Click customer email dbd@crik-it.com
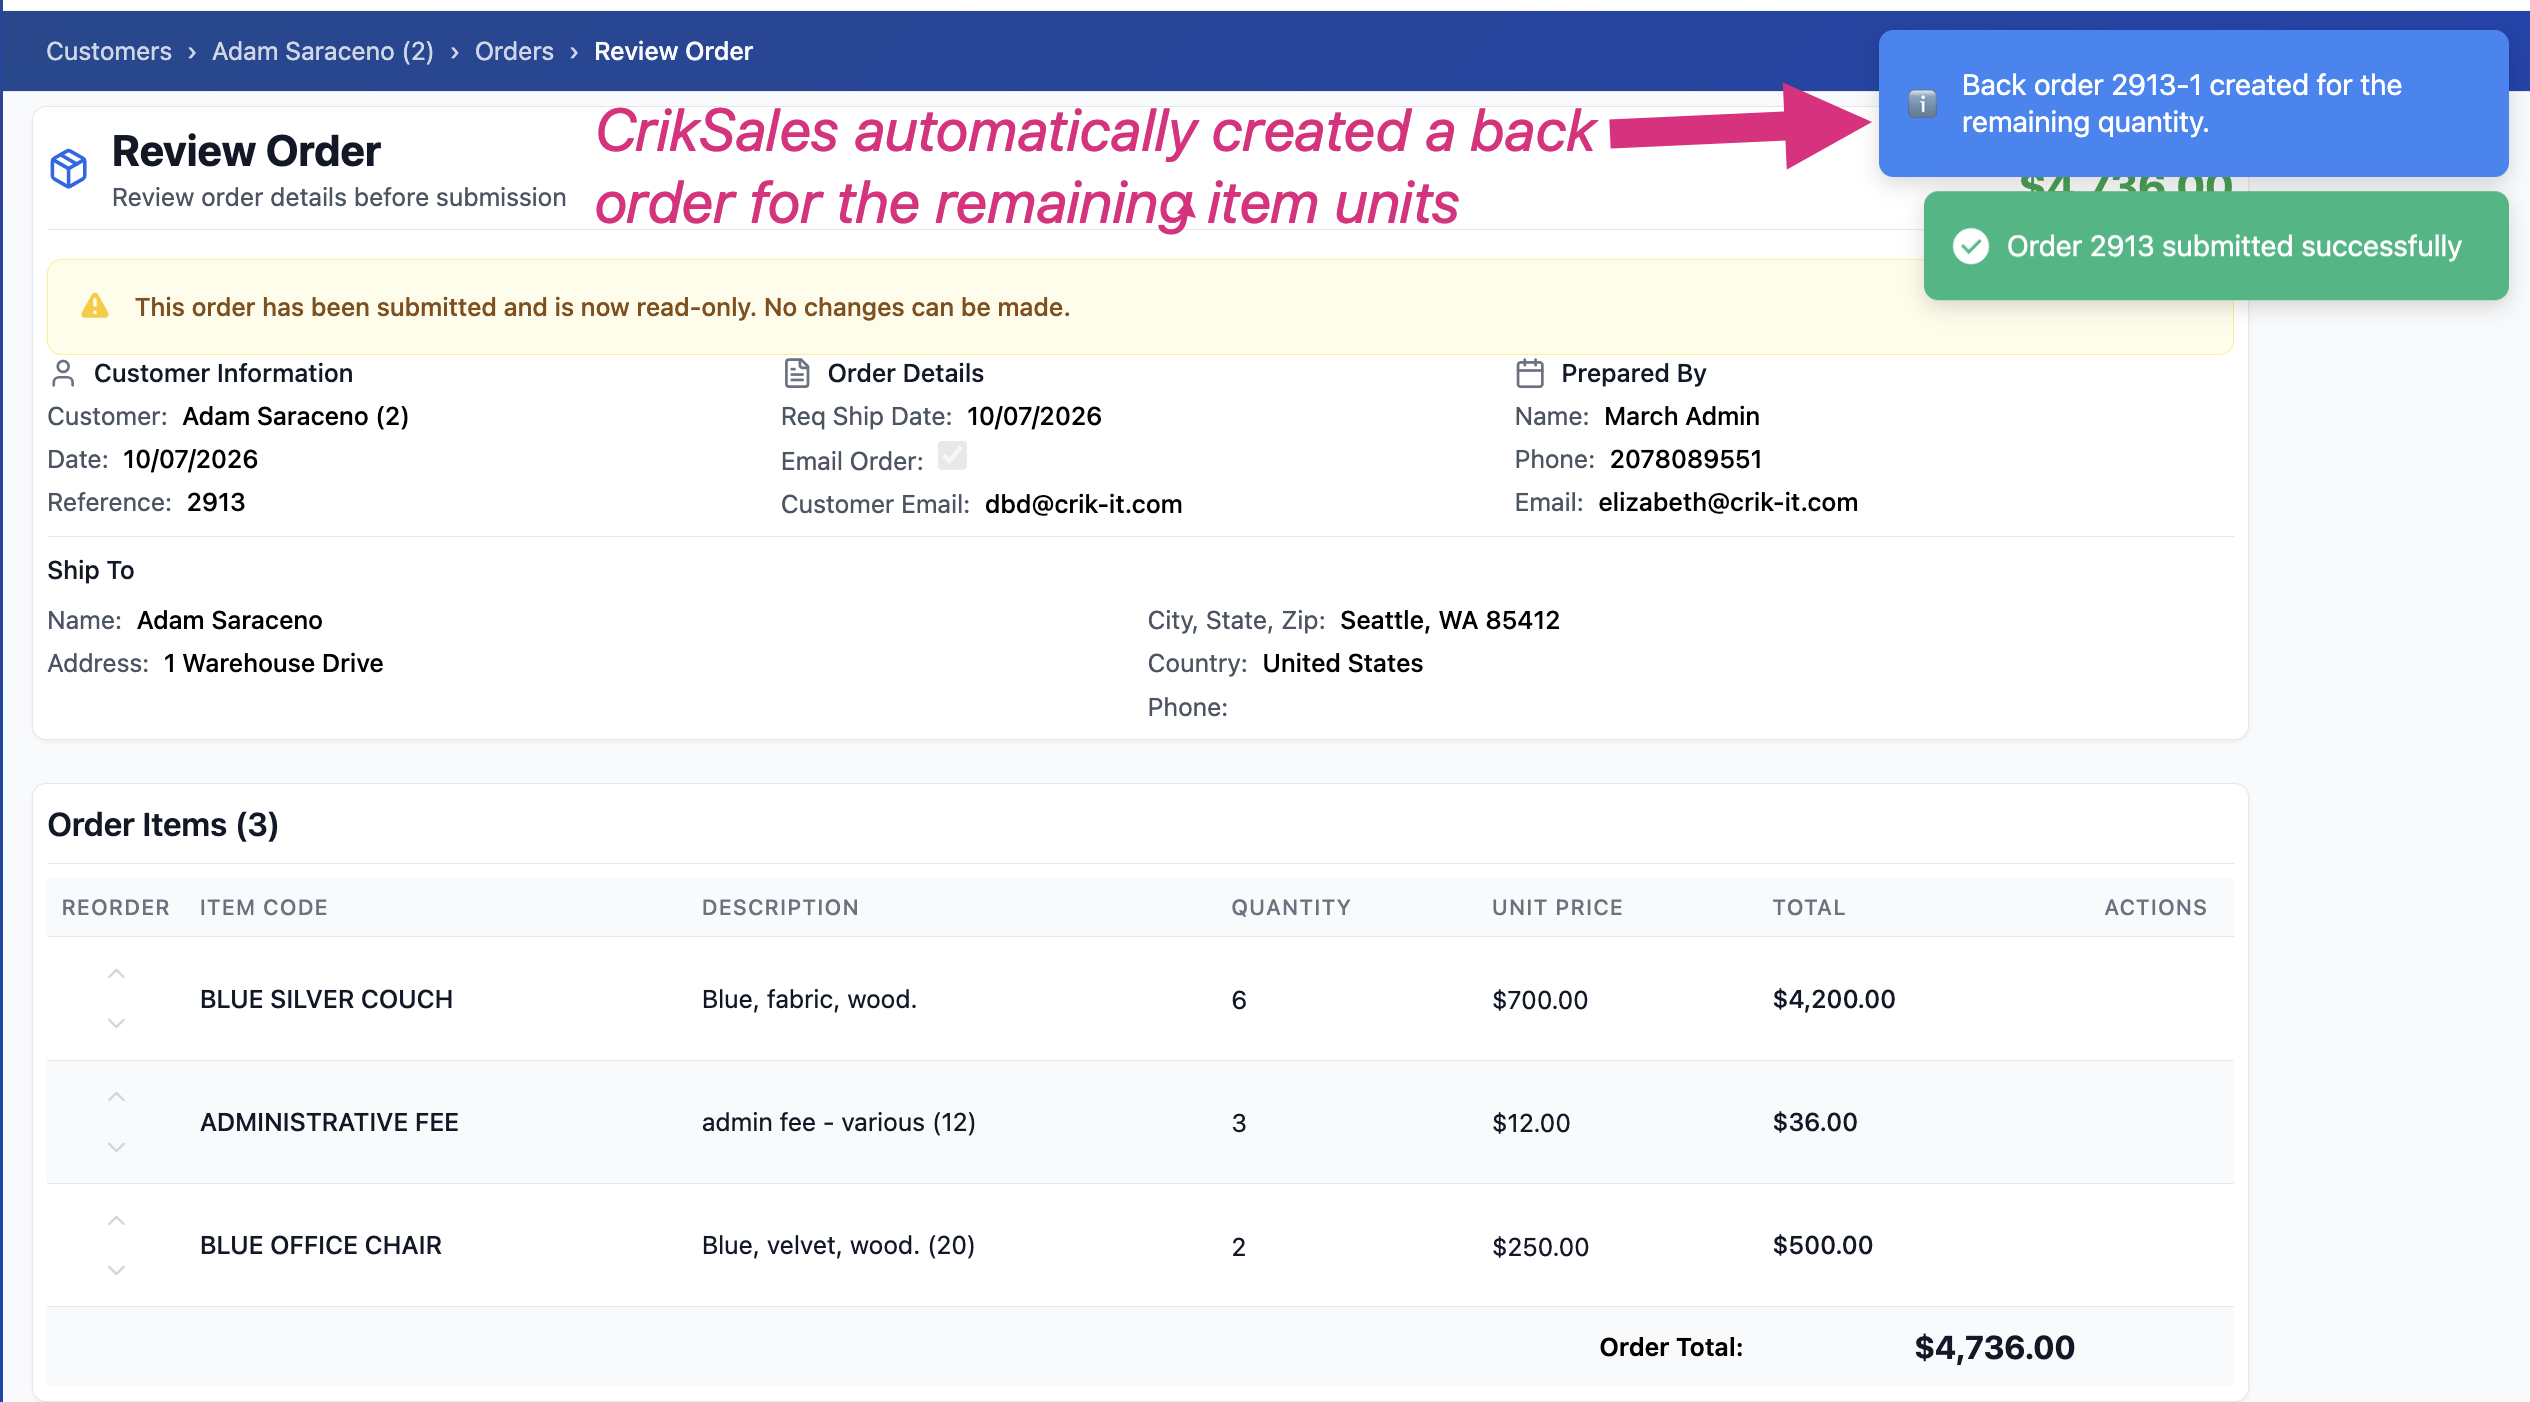Viewport: 2530px width, 1402px height. pyautogui.click(x=1083, y=504)
